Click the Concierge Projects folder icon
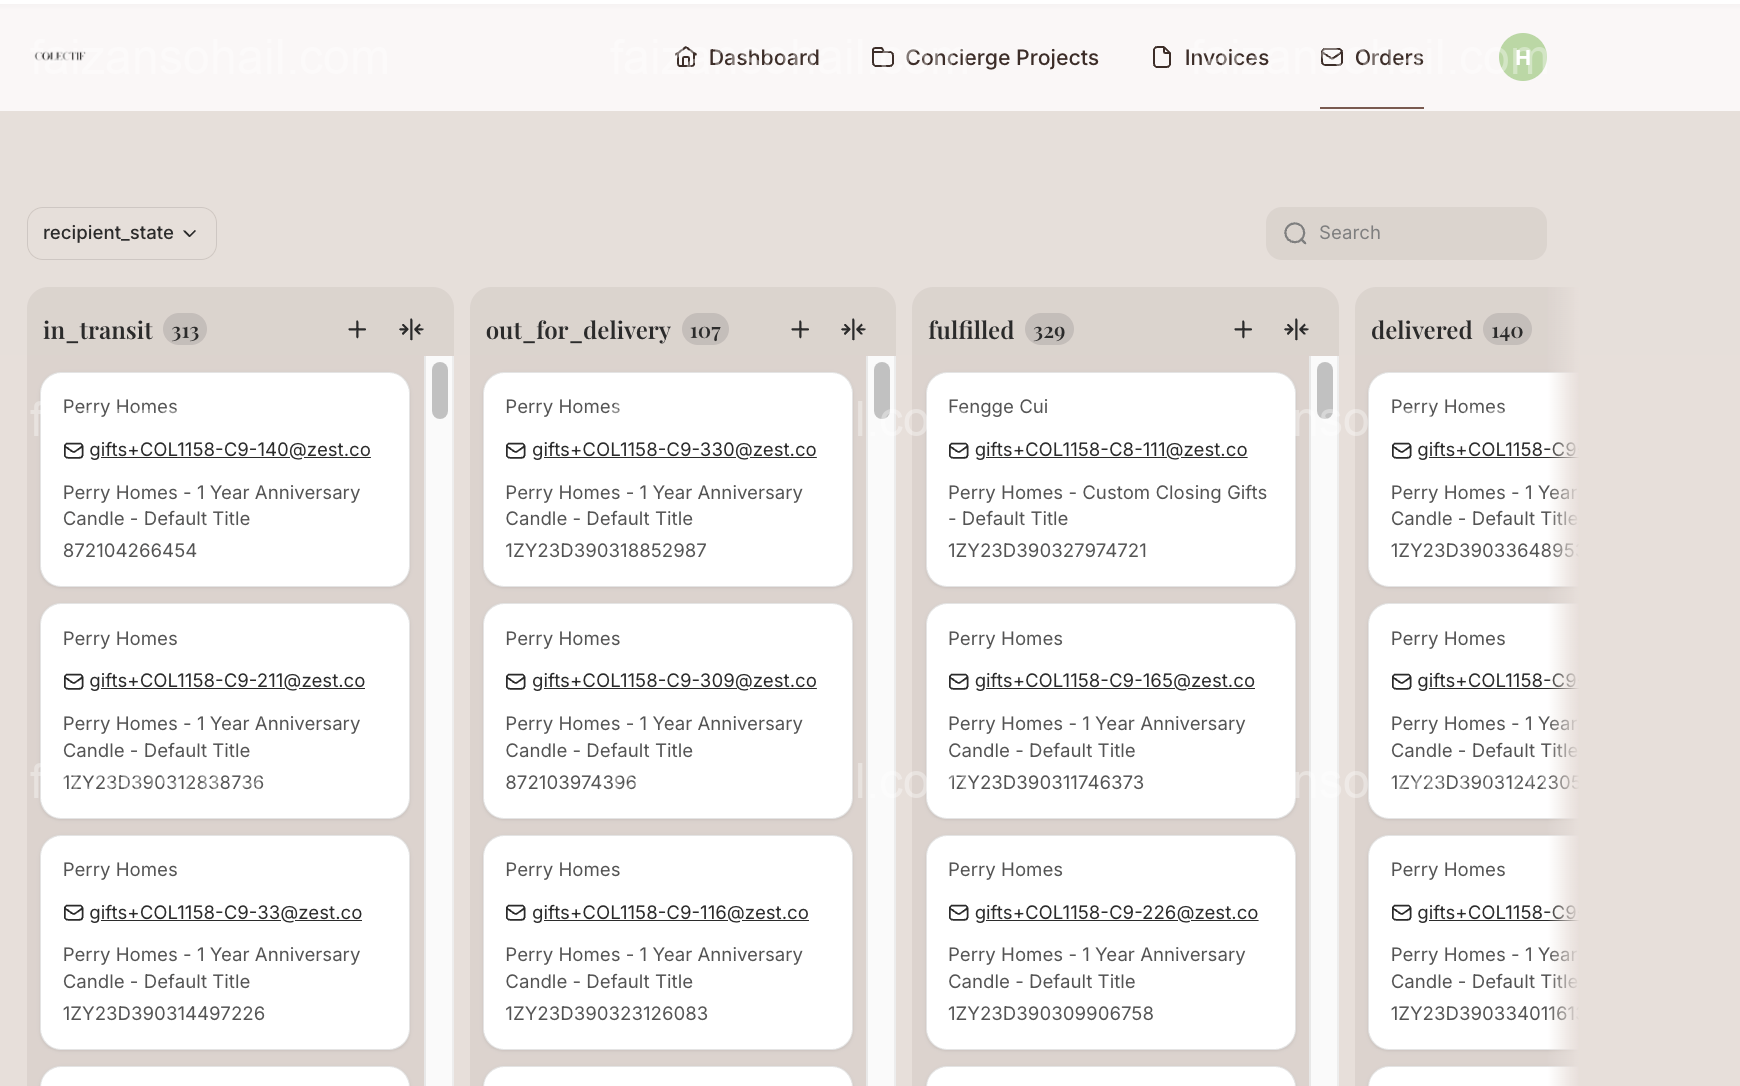The height and width of the screenshot is (1086, 1740). 883,57
